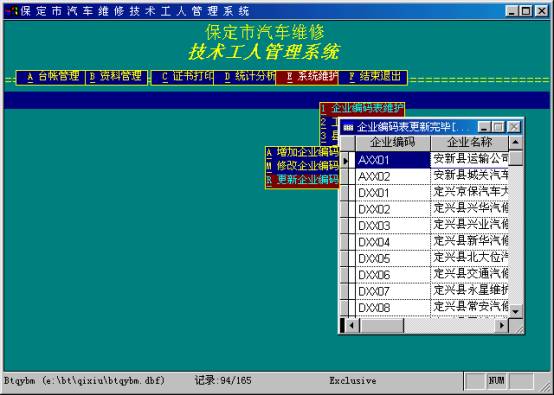
Task: Click the 企业编码 column header
Action: pos(393,143)
